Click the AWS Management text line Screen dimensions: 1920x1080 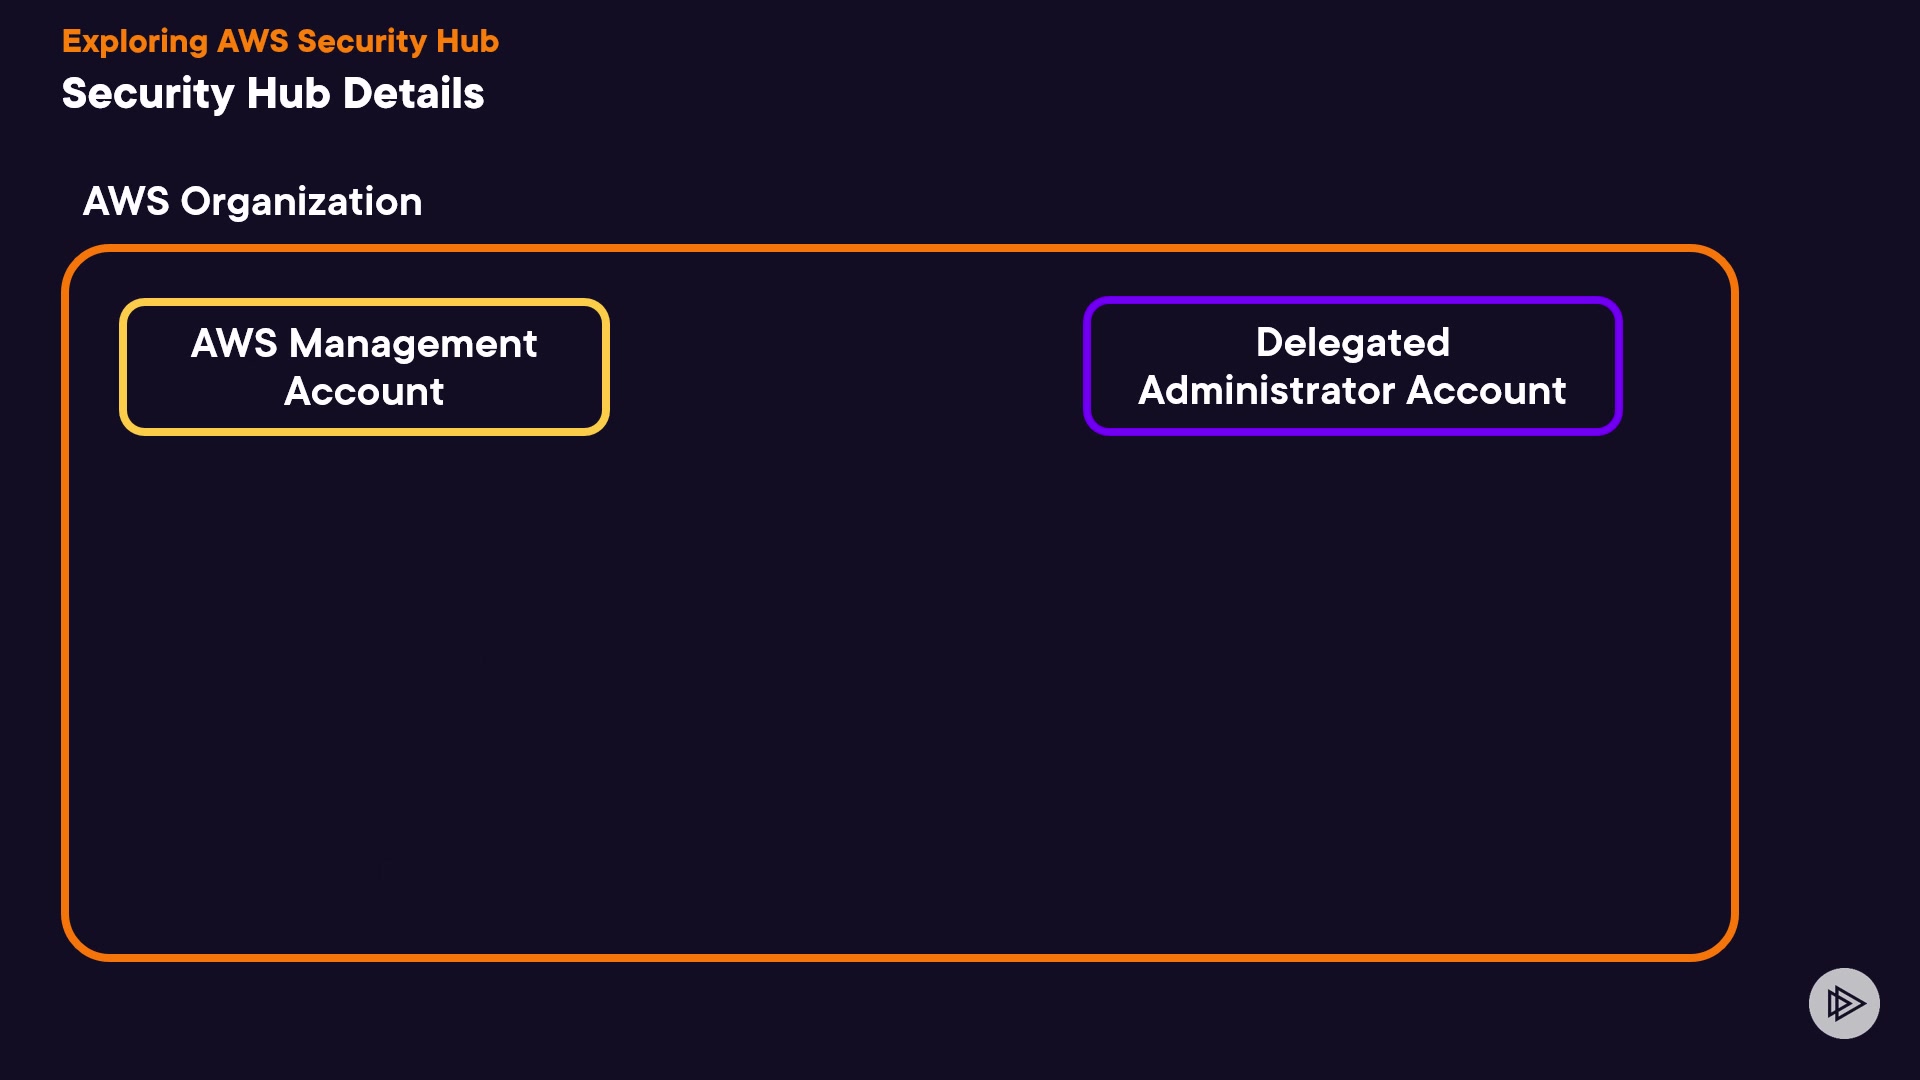pos(364,343)
